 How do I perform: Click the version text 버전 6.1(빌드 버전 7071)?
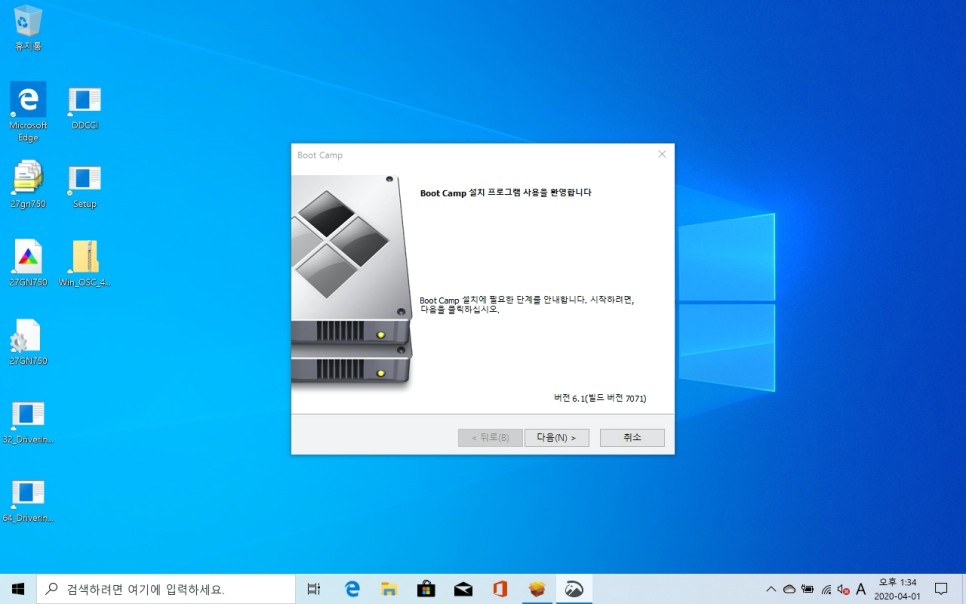(x=600, y=398)
